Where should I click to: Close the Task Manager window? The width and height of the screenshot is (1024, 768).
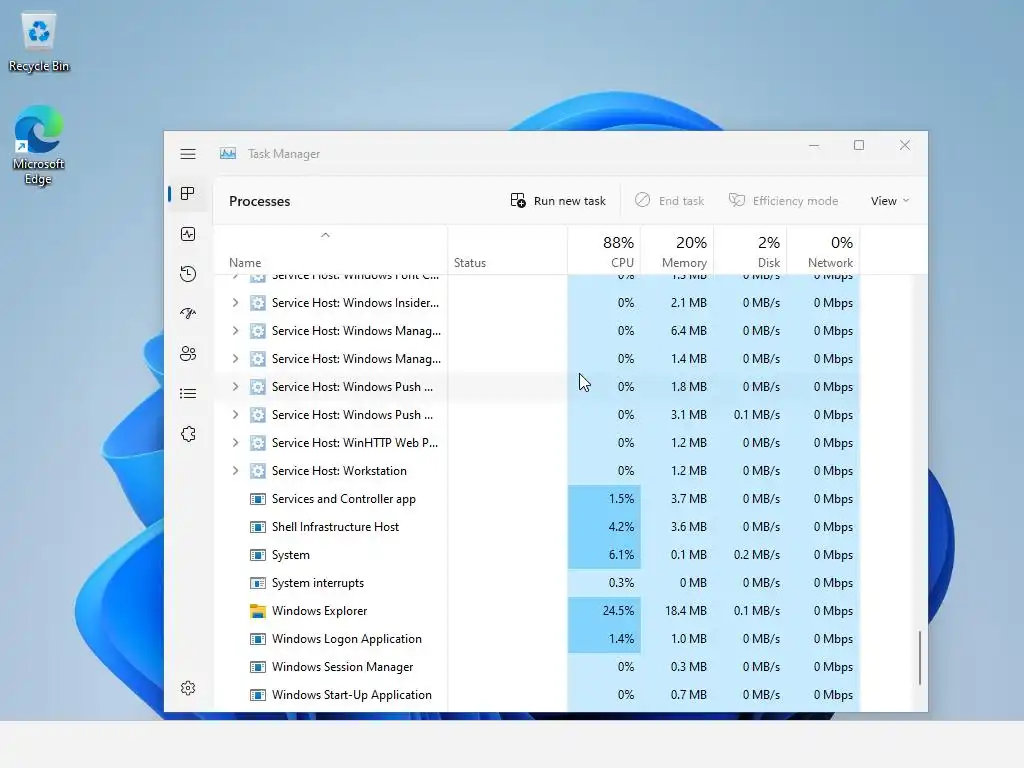[905, 145]
